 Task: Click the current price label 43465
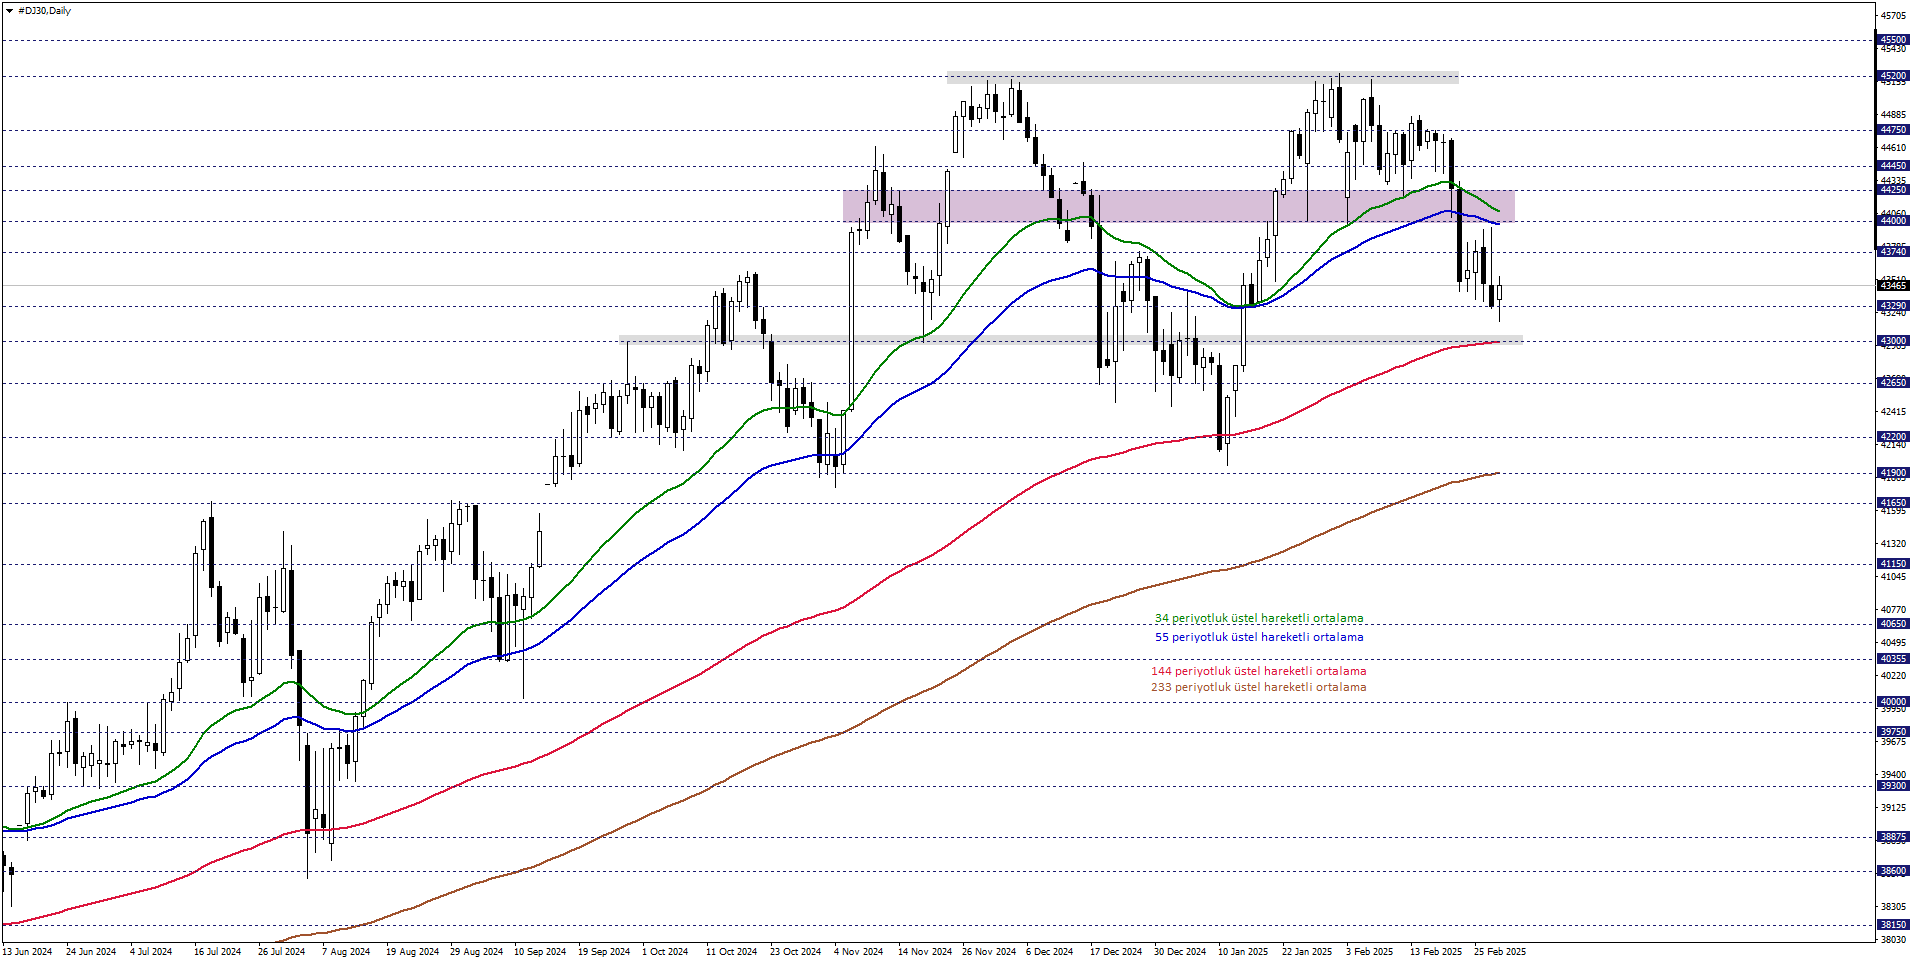(1893, 286)
